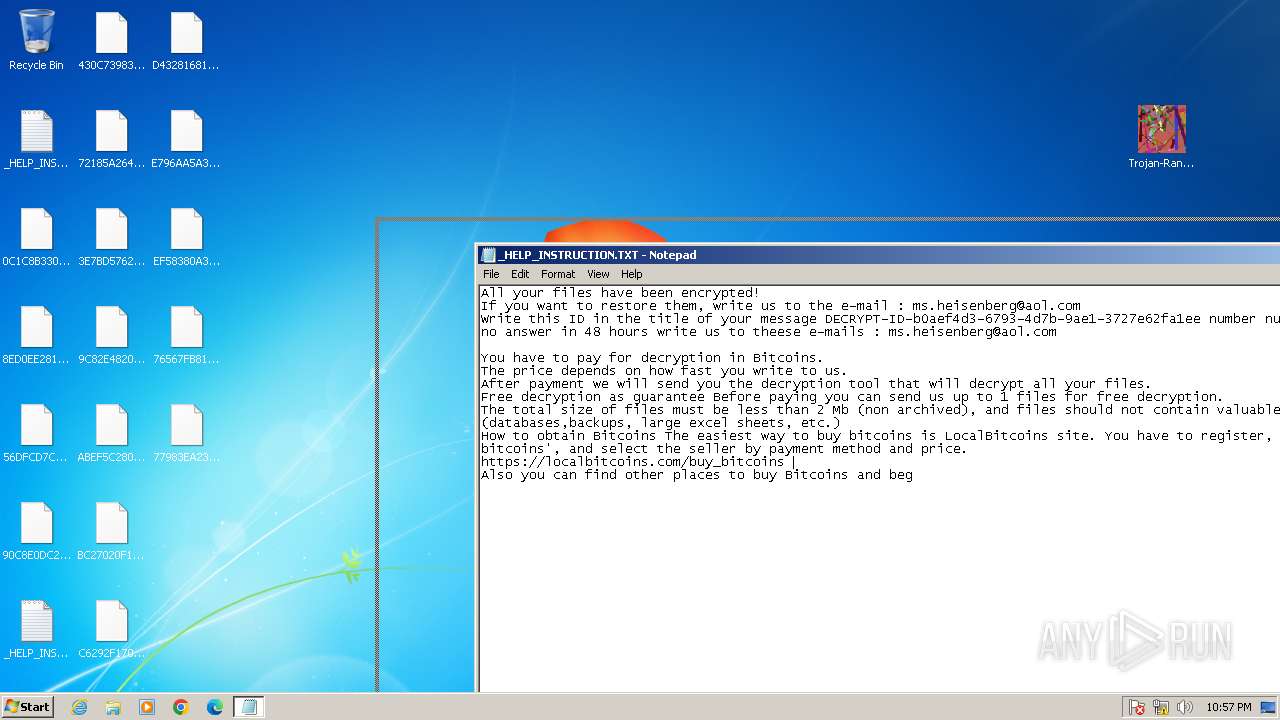The image size is (1280, 720).
Task: Launch Microsoft Edge from taskbar
Action: pyautogui.click(x=215, y=707)
